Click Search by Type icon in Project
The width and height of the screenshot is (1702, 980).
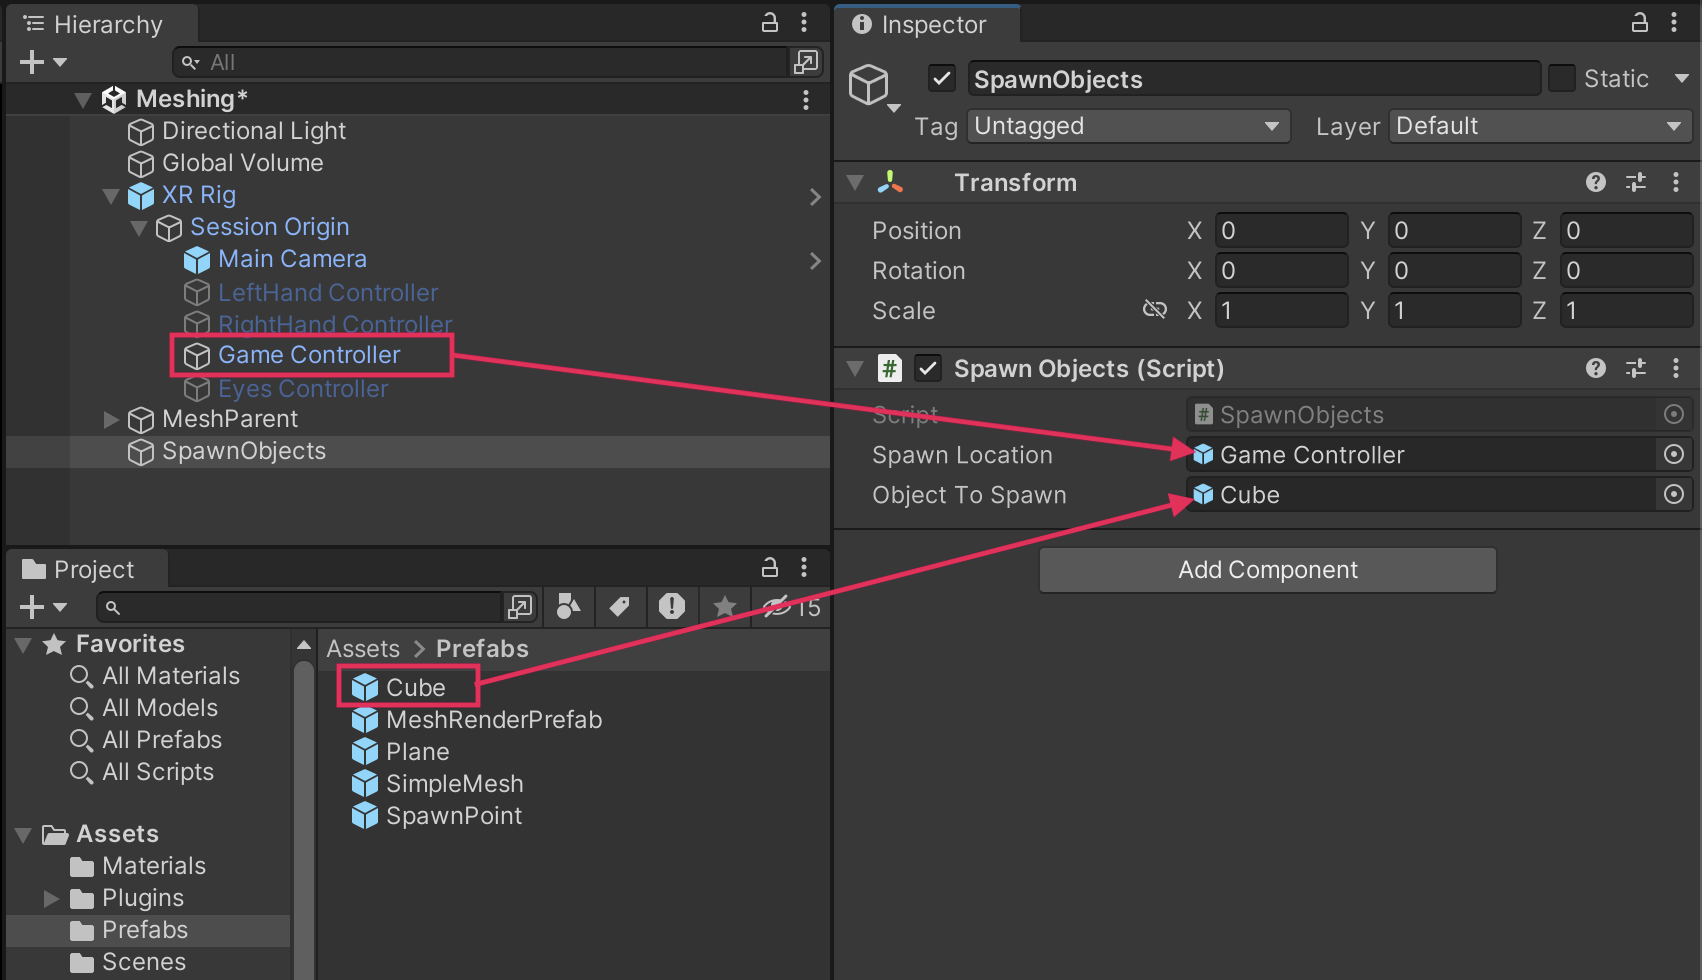coord(568,607)
